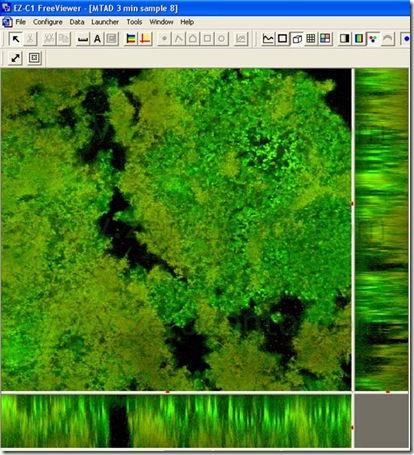Click the right-side YZ cross-section panel
414x455 pixels.
tap(382, 229)
